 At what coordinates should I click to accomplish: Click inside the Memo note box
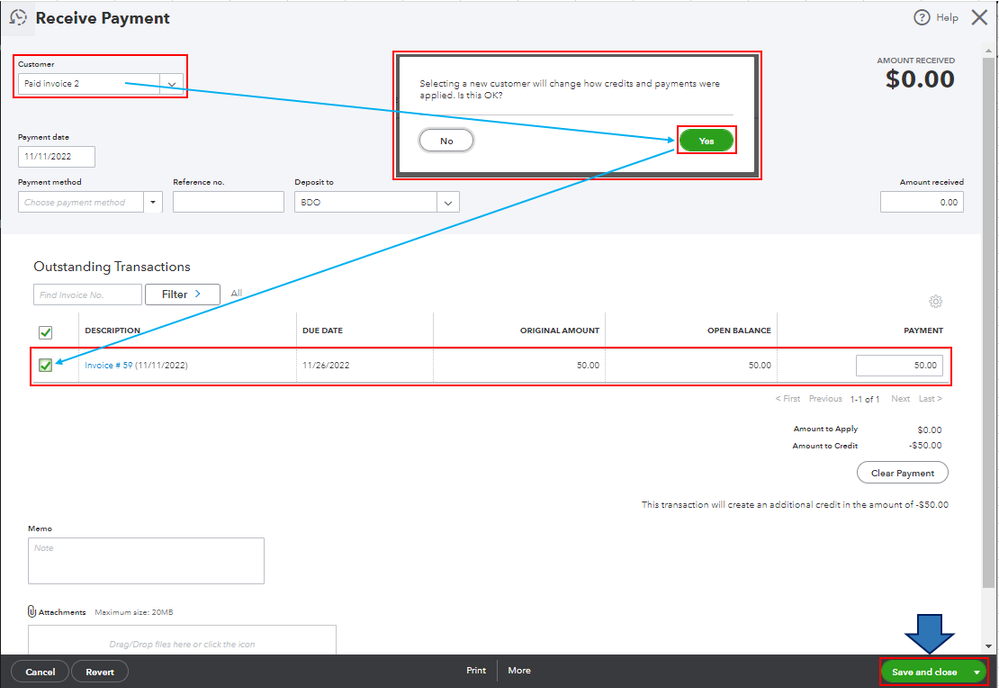(x=146, y=561)
